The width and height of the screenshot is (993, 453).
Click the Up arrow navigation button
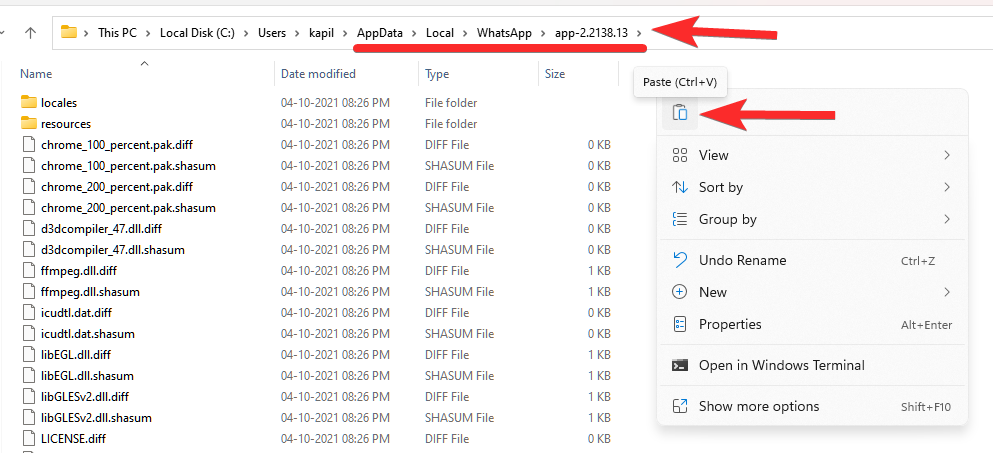point(30,33)
